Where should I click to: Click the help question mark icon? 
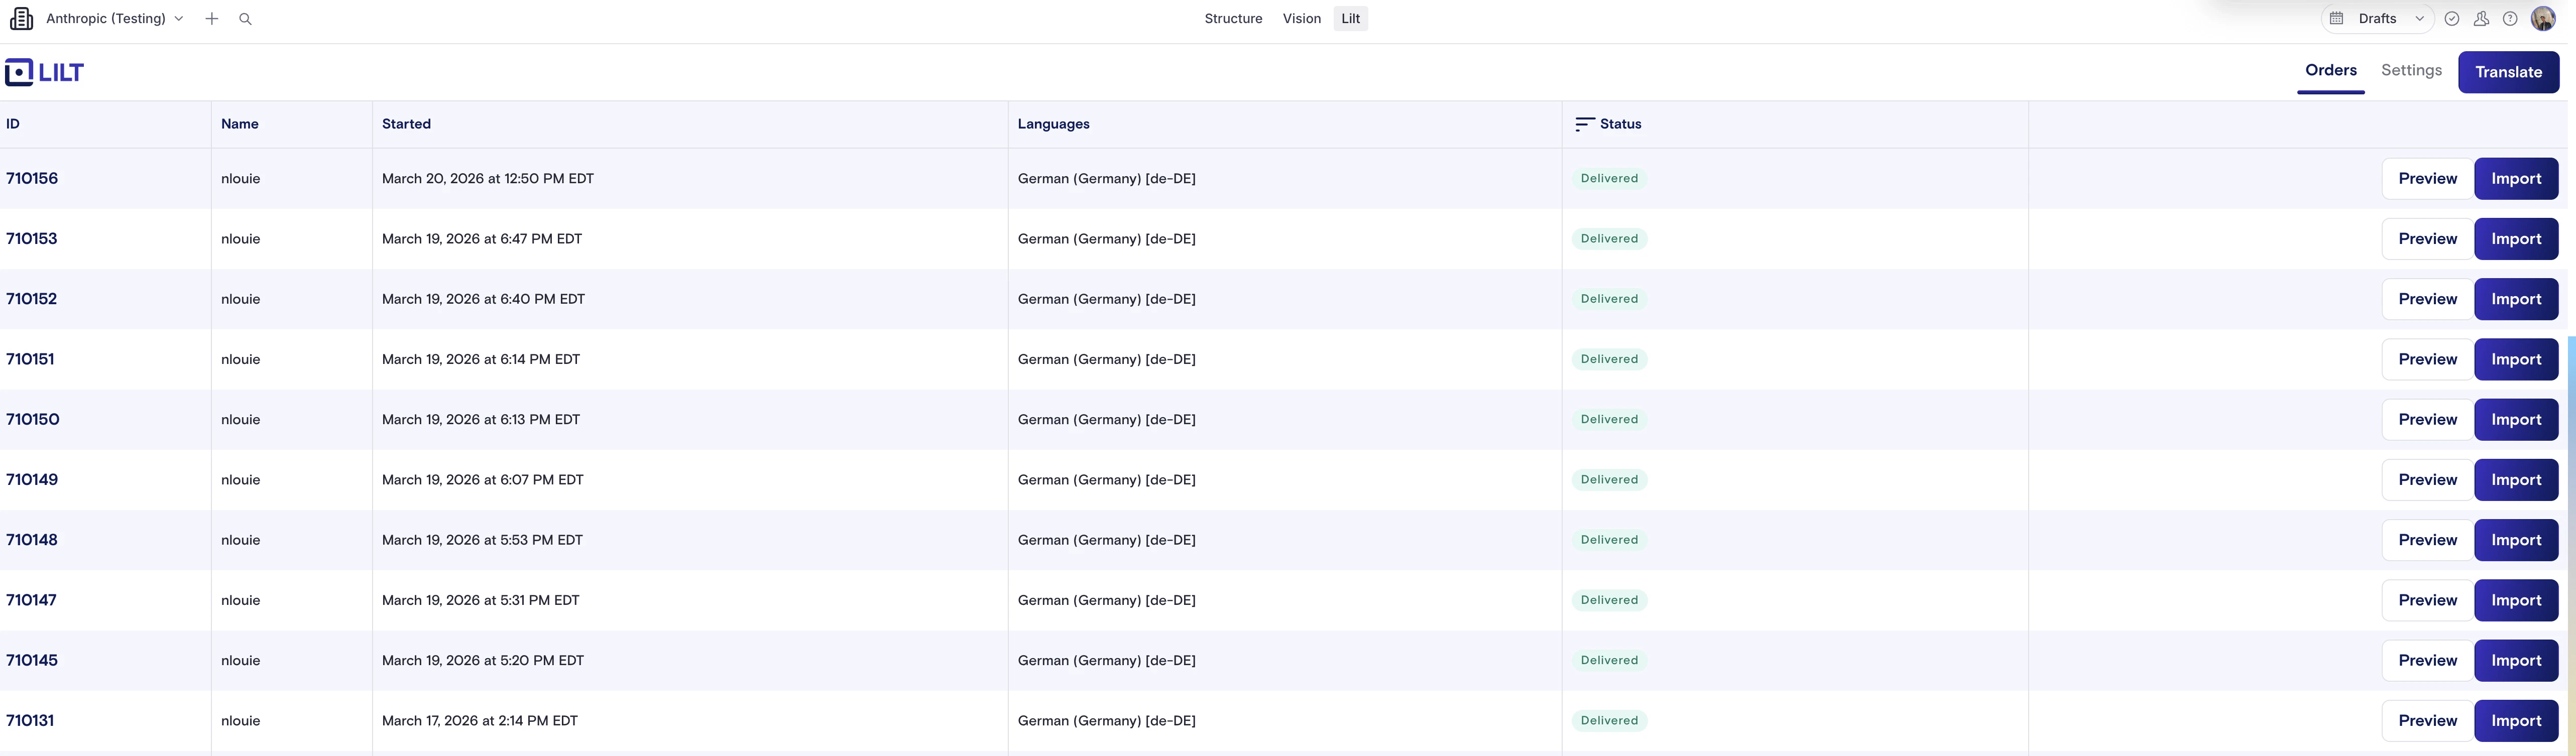tap(2510, 19)
